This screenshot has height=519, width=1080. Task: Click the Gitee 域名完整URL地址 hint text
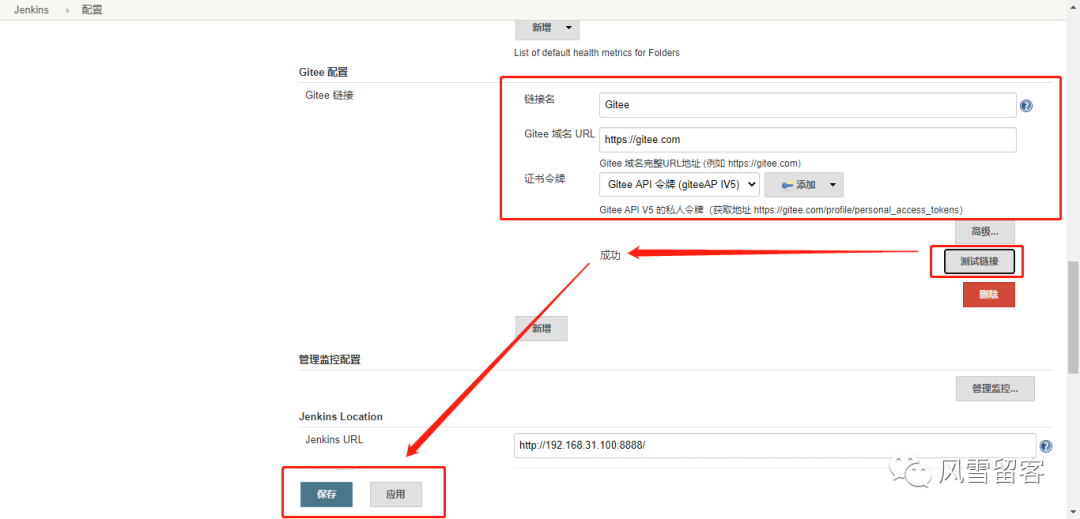(x=700, y=163)
